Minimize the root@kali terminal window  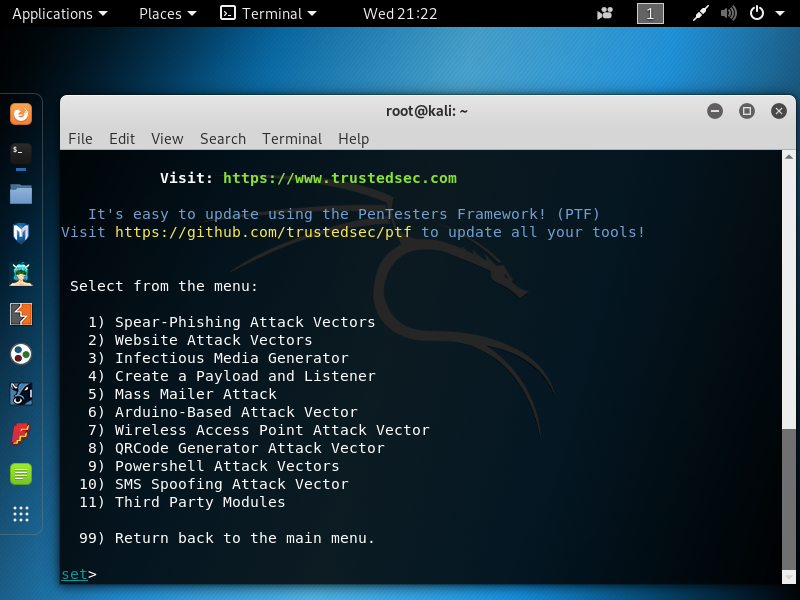[x=715, y=111]
